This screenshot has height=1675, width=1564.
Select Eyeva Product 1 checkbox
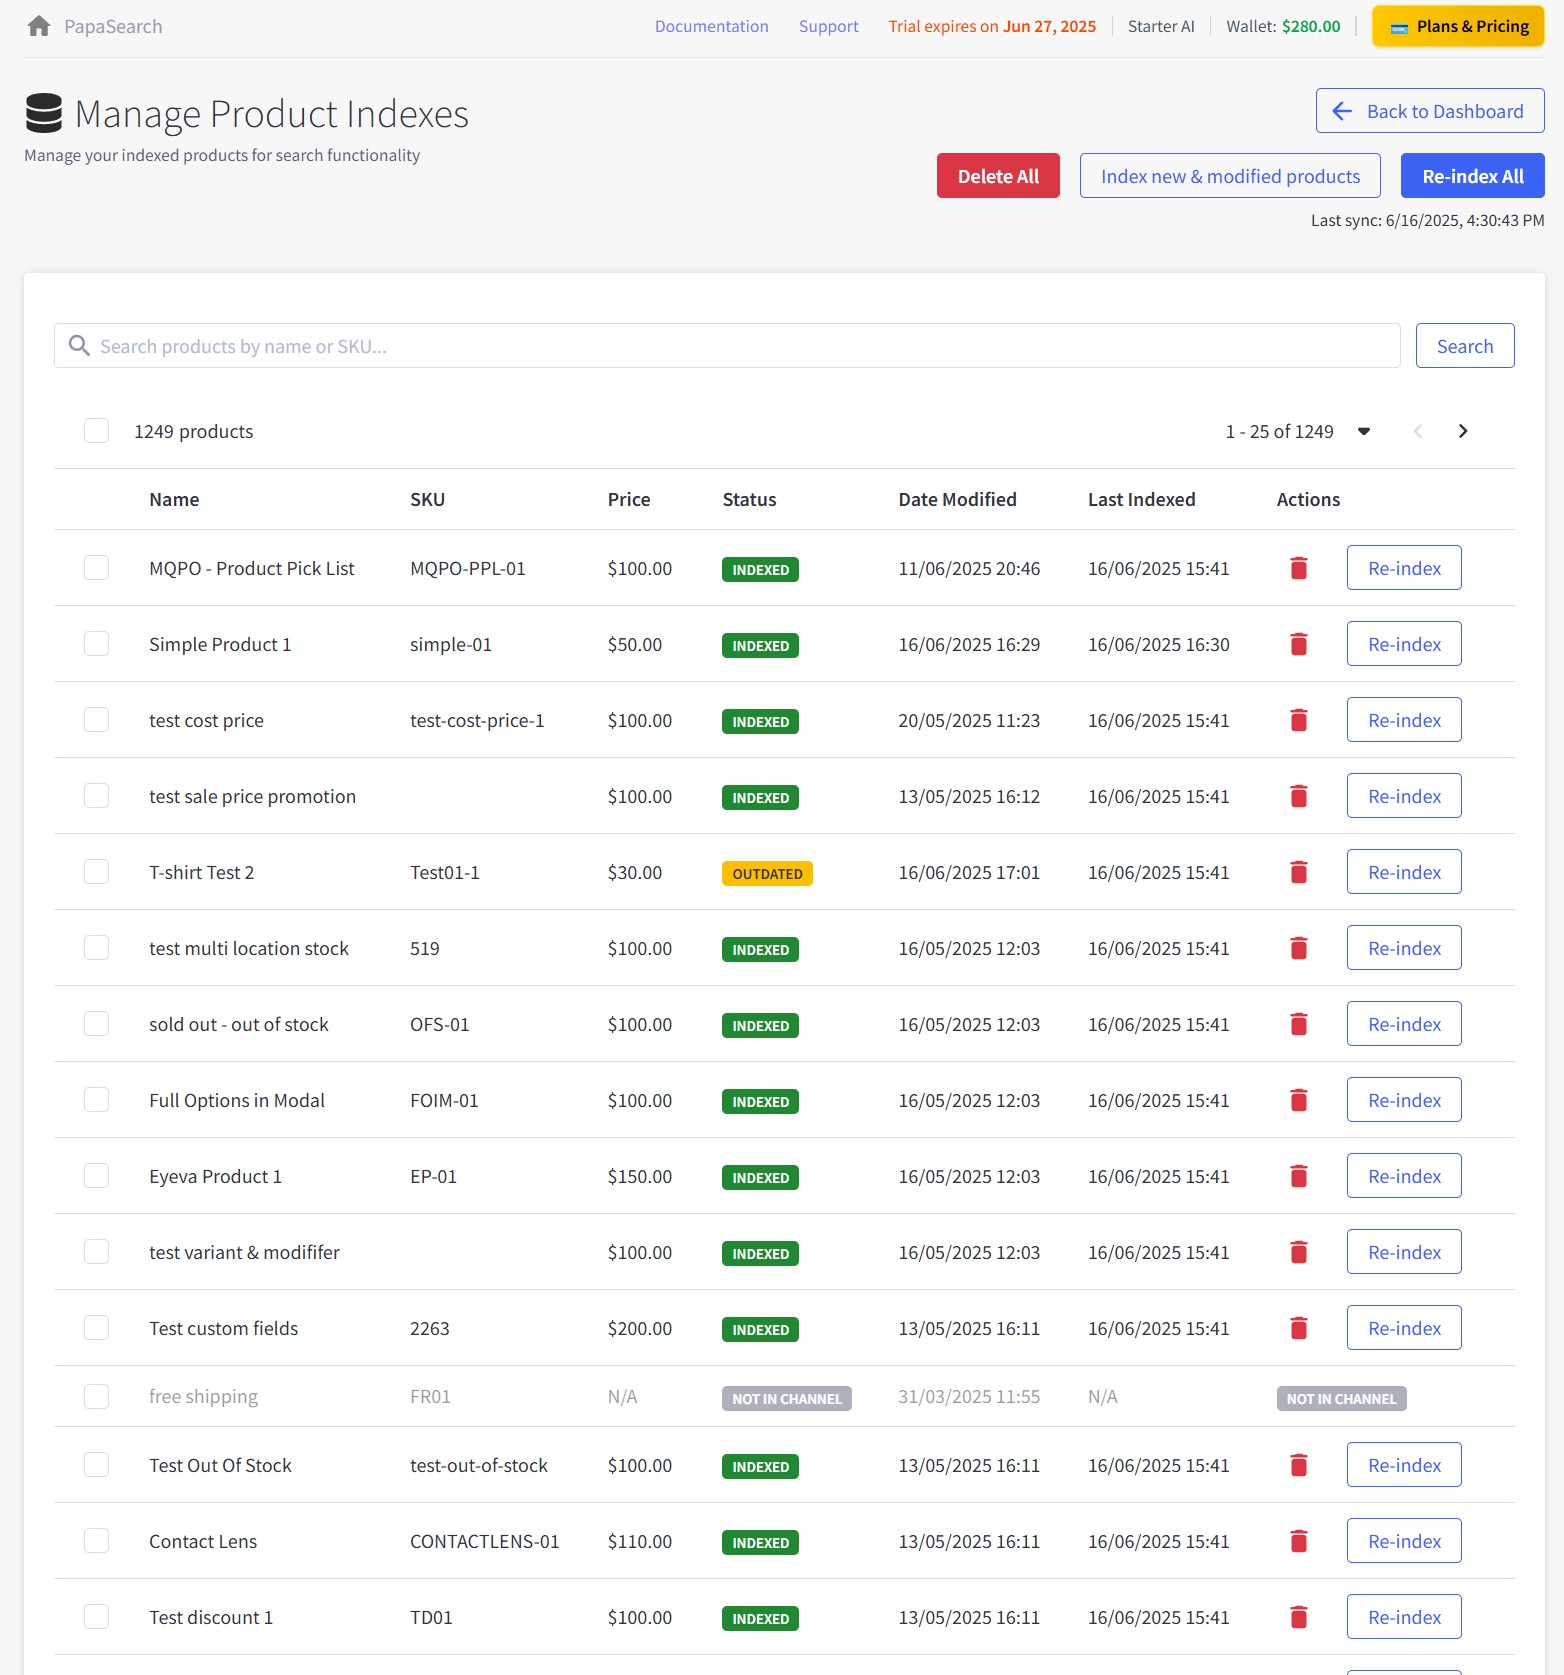point(96,1176)
